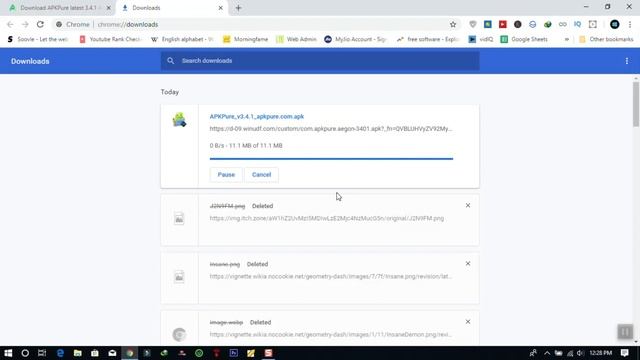Open the Morningfame bookmark
The image size is (640, 360).
(246, 39)
